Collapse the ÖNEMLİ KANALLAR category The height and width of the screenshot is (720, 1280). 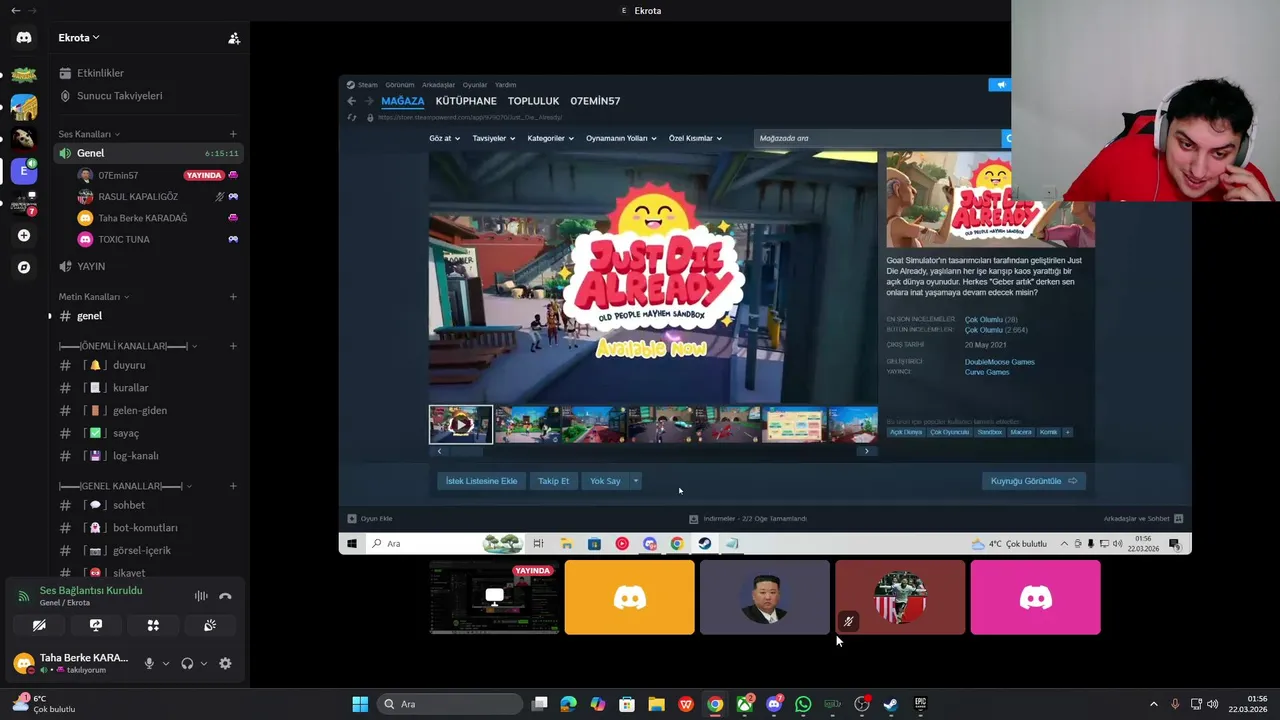[128, 346]
